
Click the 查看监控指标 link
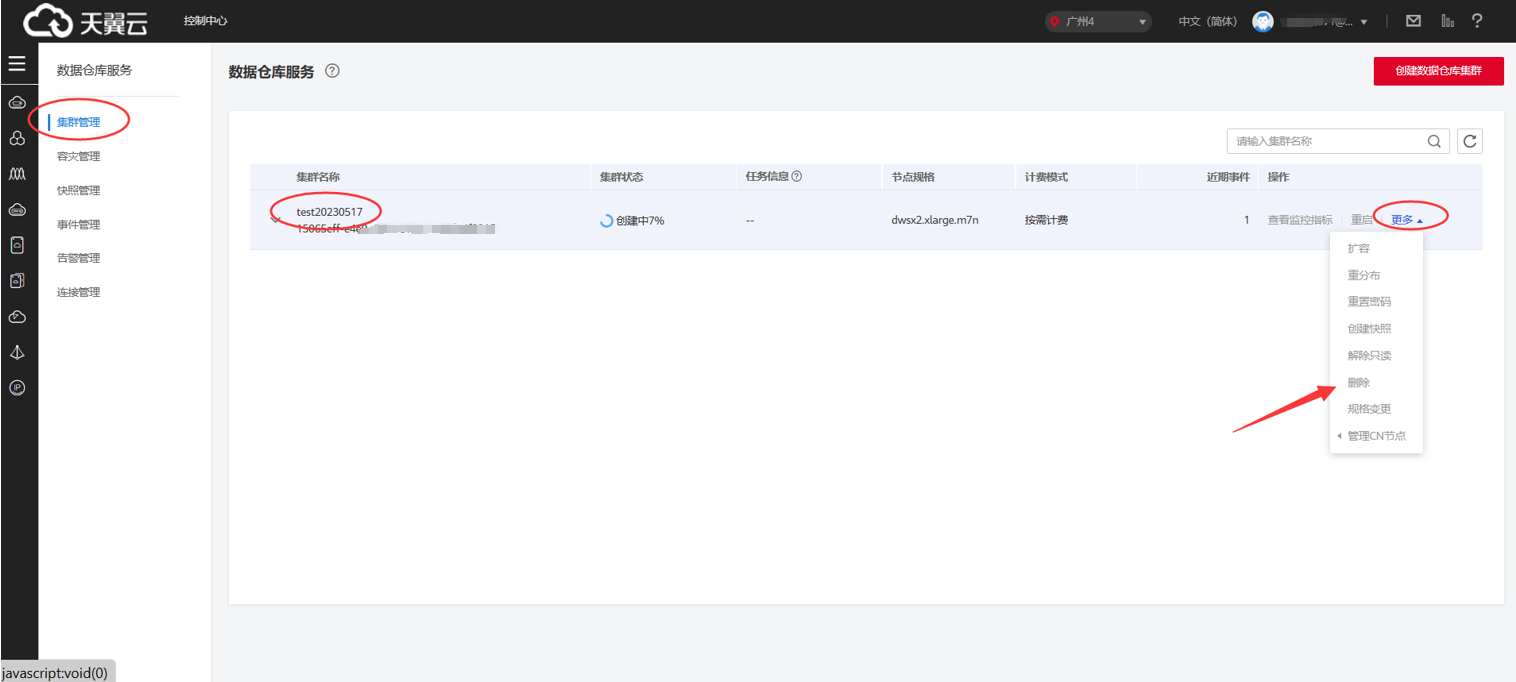pos(1300,220)
